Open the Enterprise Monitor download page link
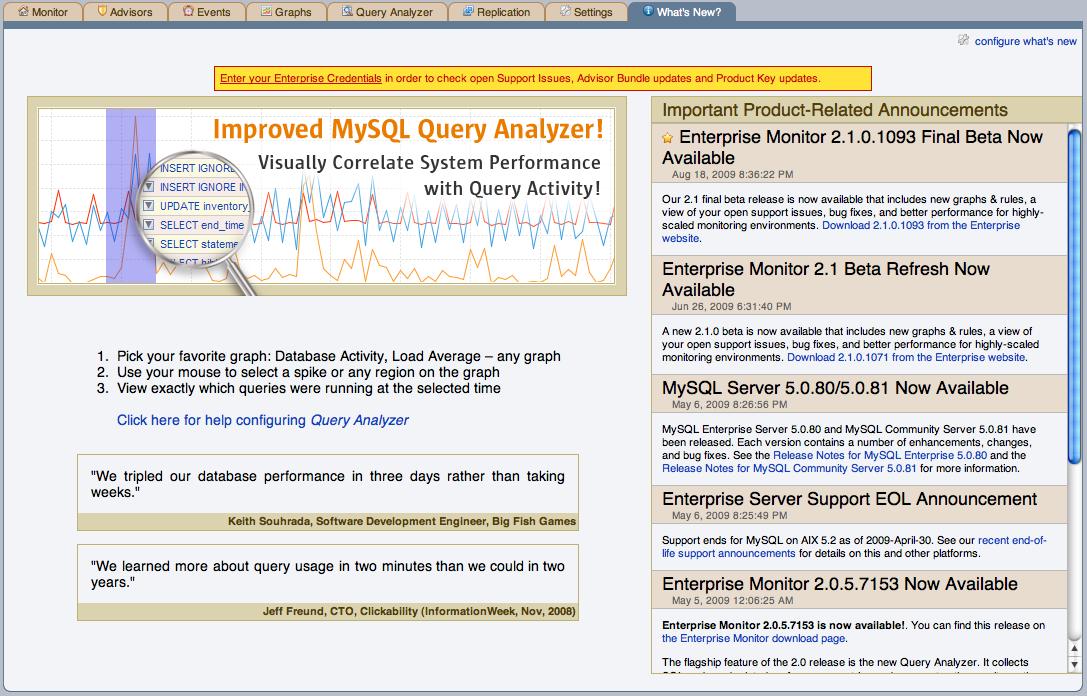Image resolution: width=1087 pixels, height=696 pixels. (x=754, y=638)
